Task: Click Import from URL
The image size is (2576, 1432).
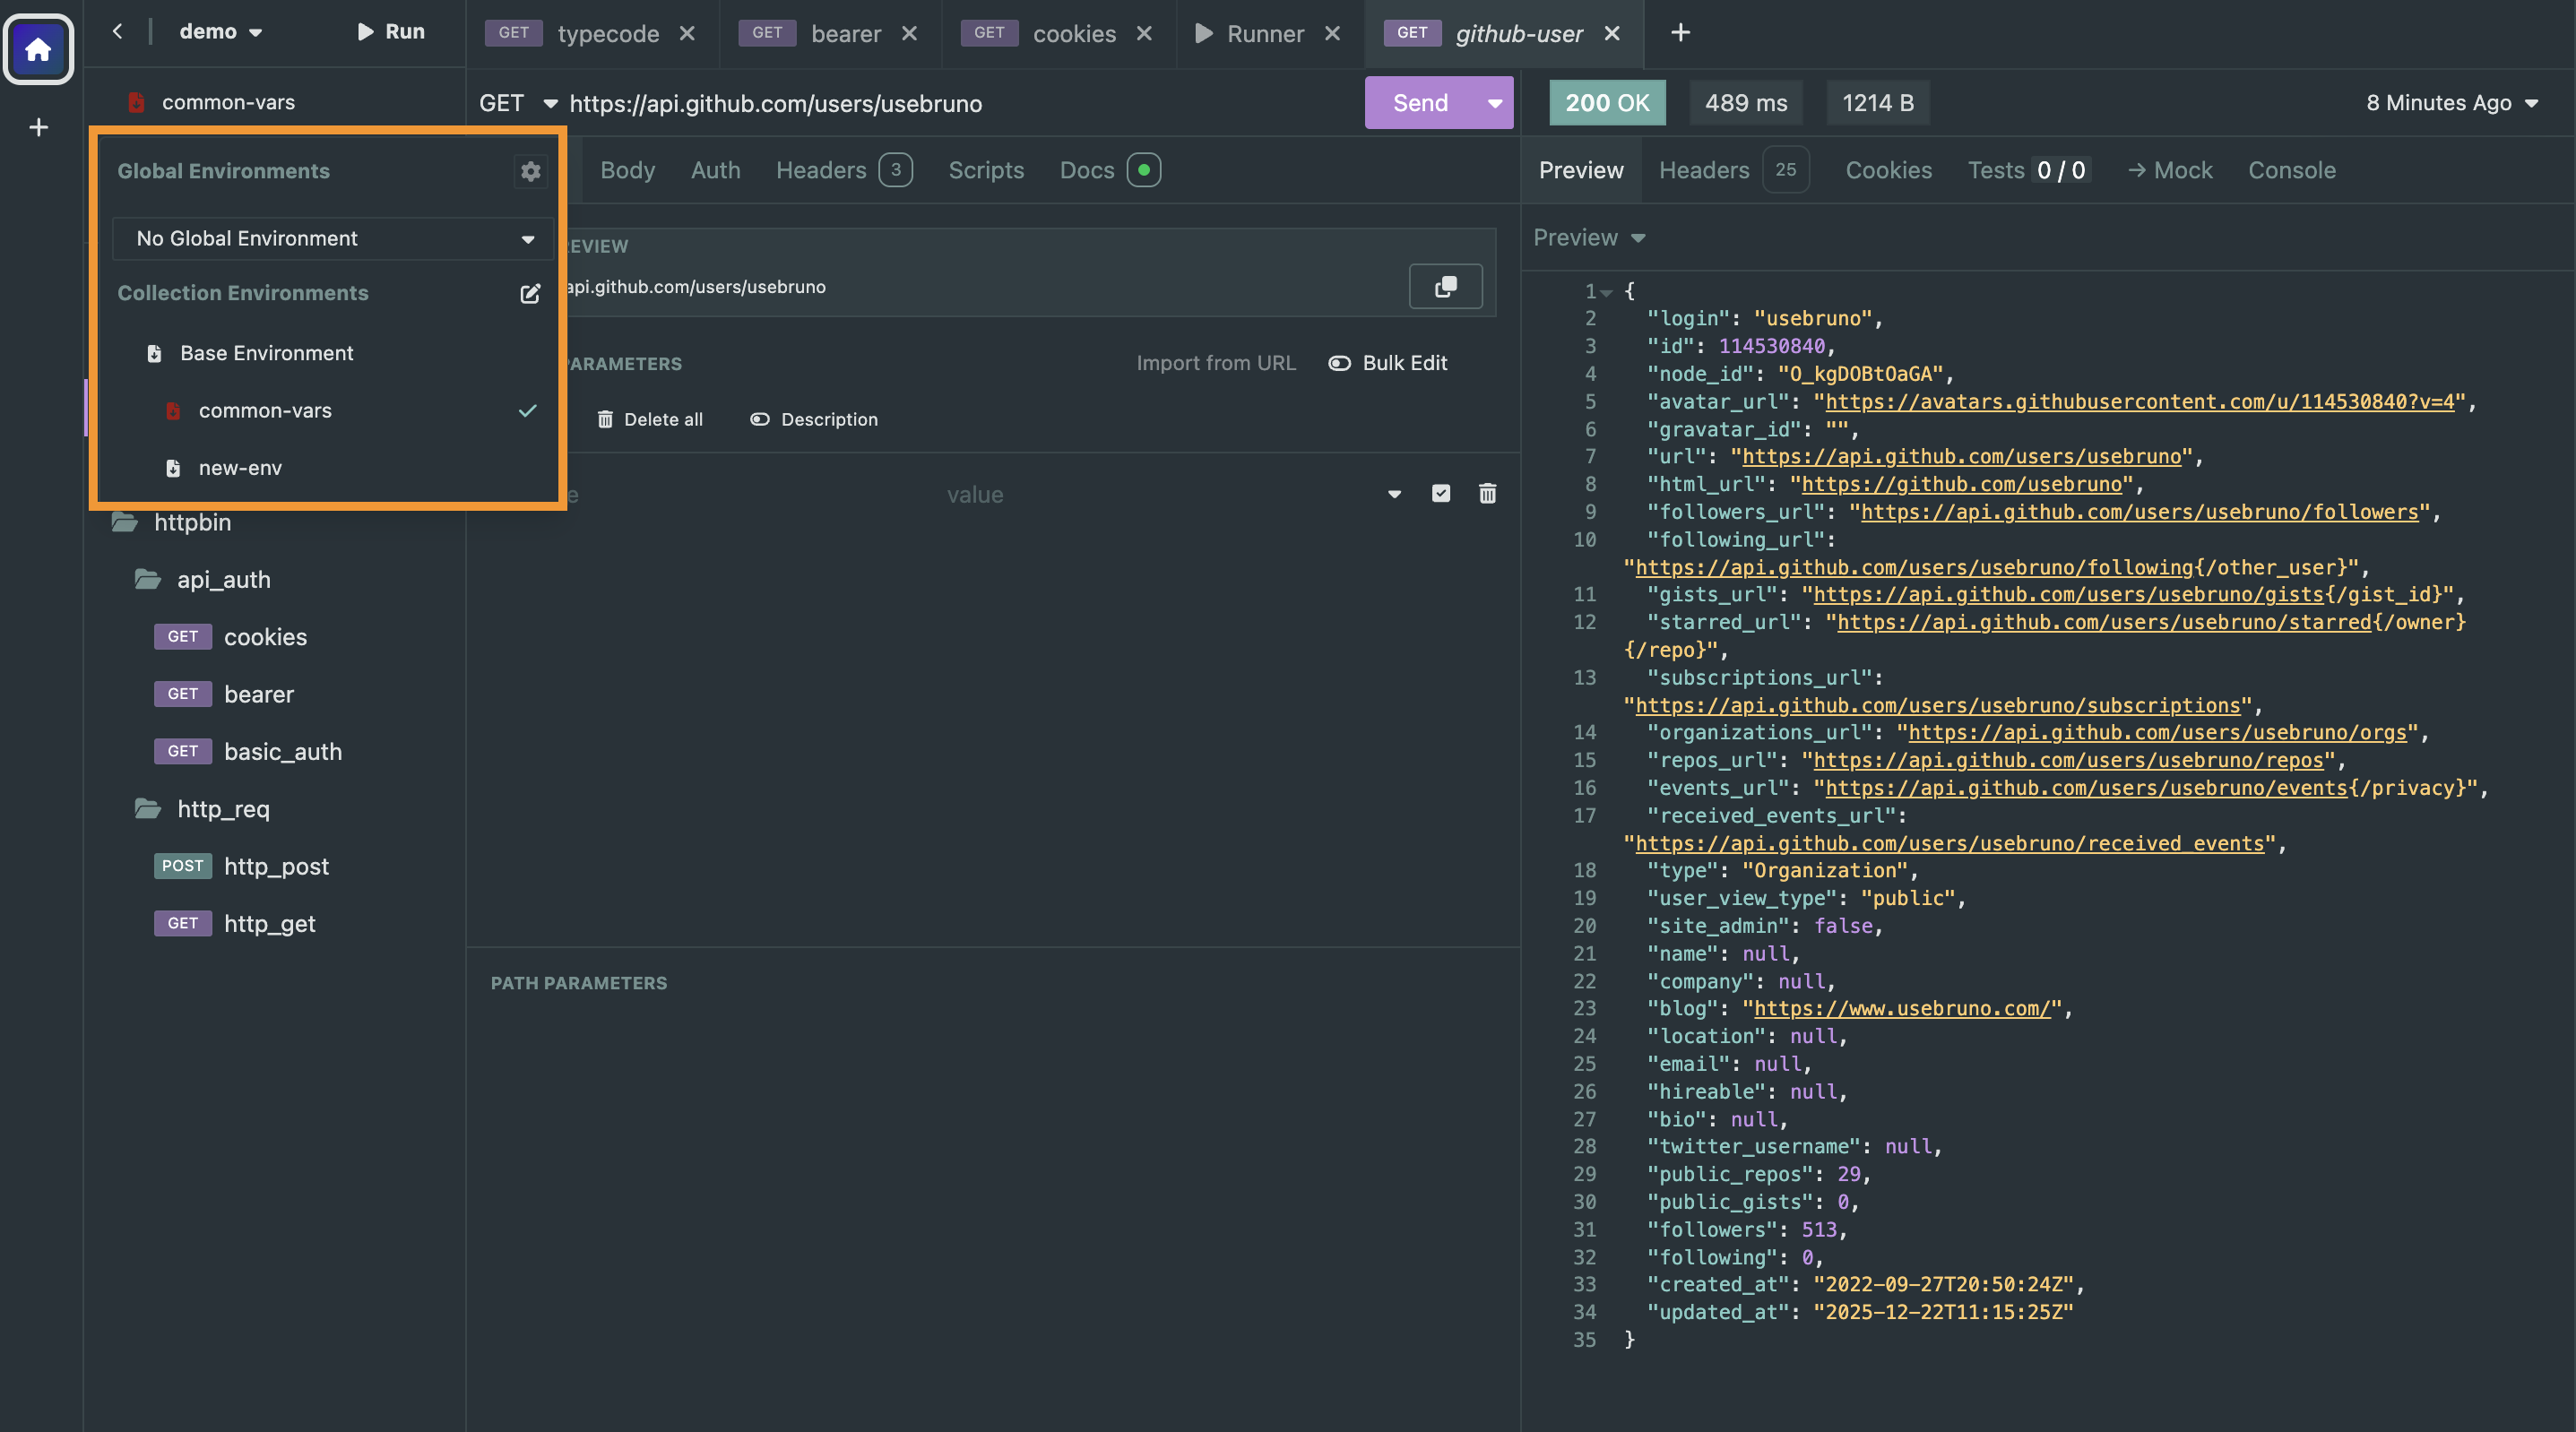Action: pyautogui.click(x=1215, y=364)
